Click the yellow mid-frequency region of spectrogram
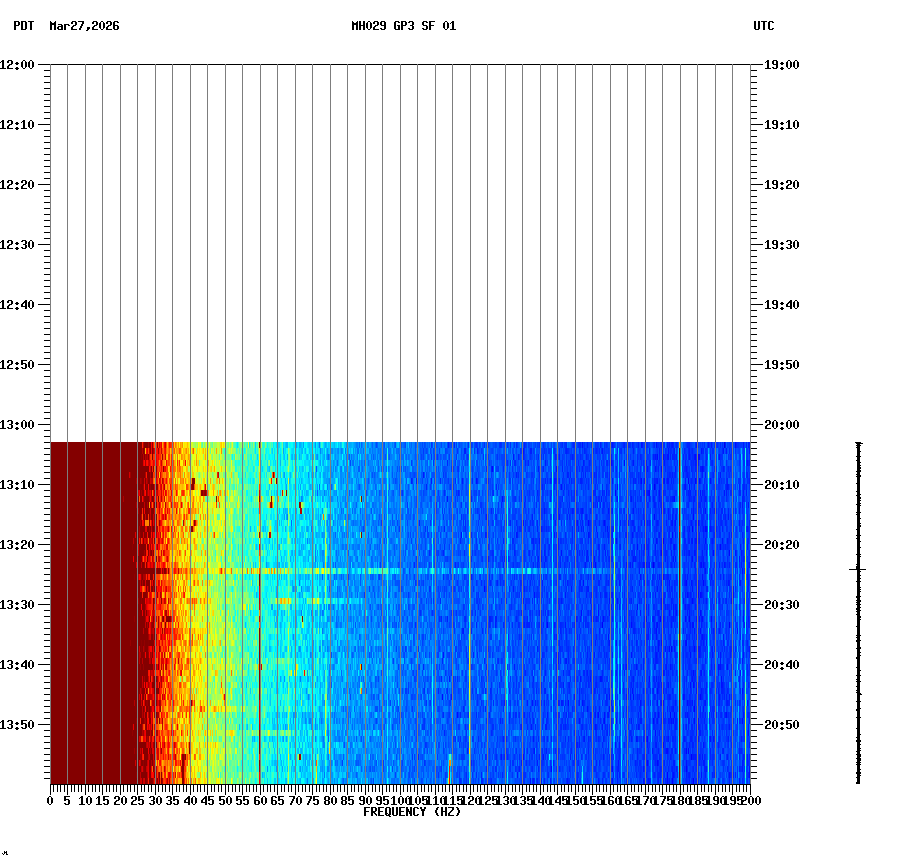The image size is (902, 864). point(200,600)
